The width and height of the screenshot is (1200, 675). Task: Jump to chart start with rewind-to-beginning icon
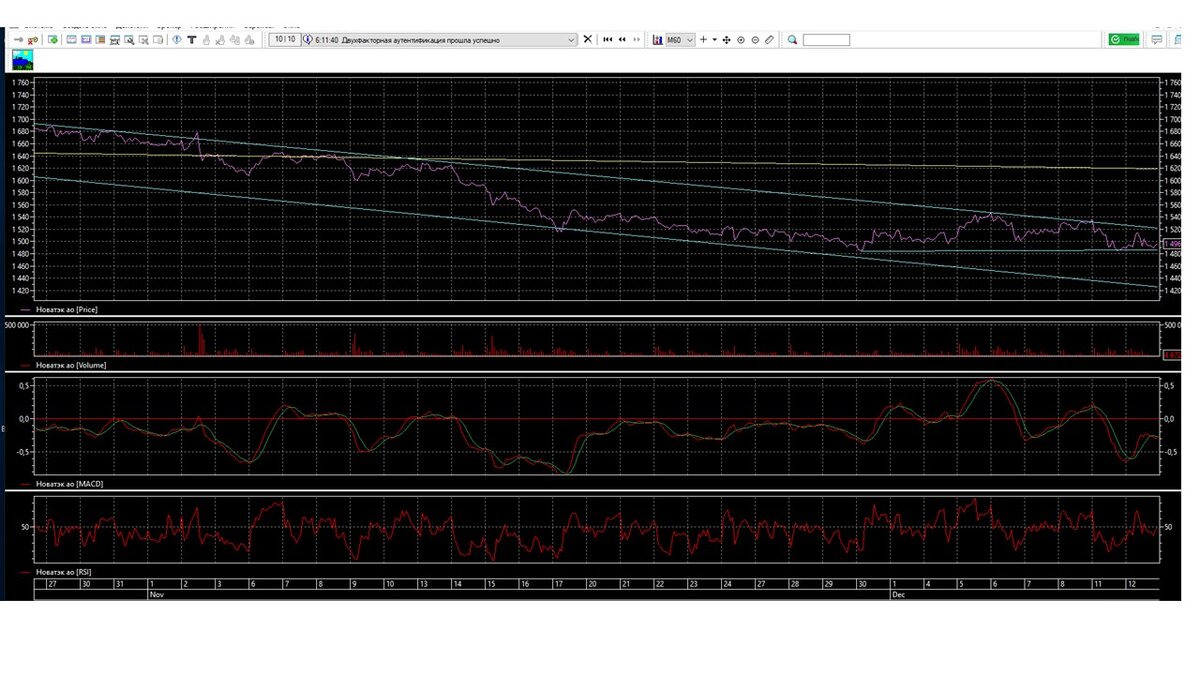(607, 40)
